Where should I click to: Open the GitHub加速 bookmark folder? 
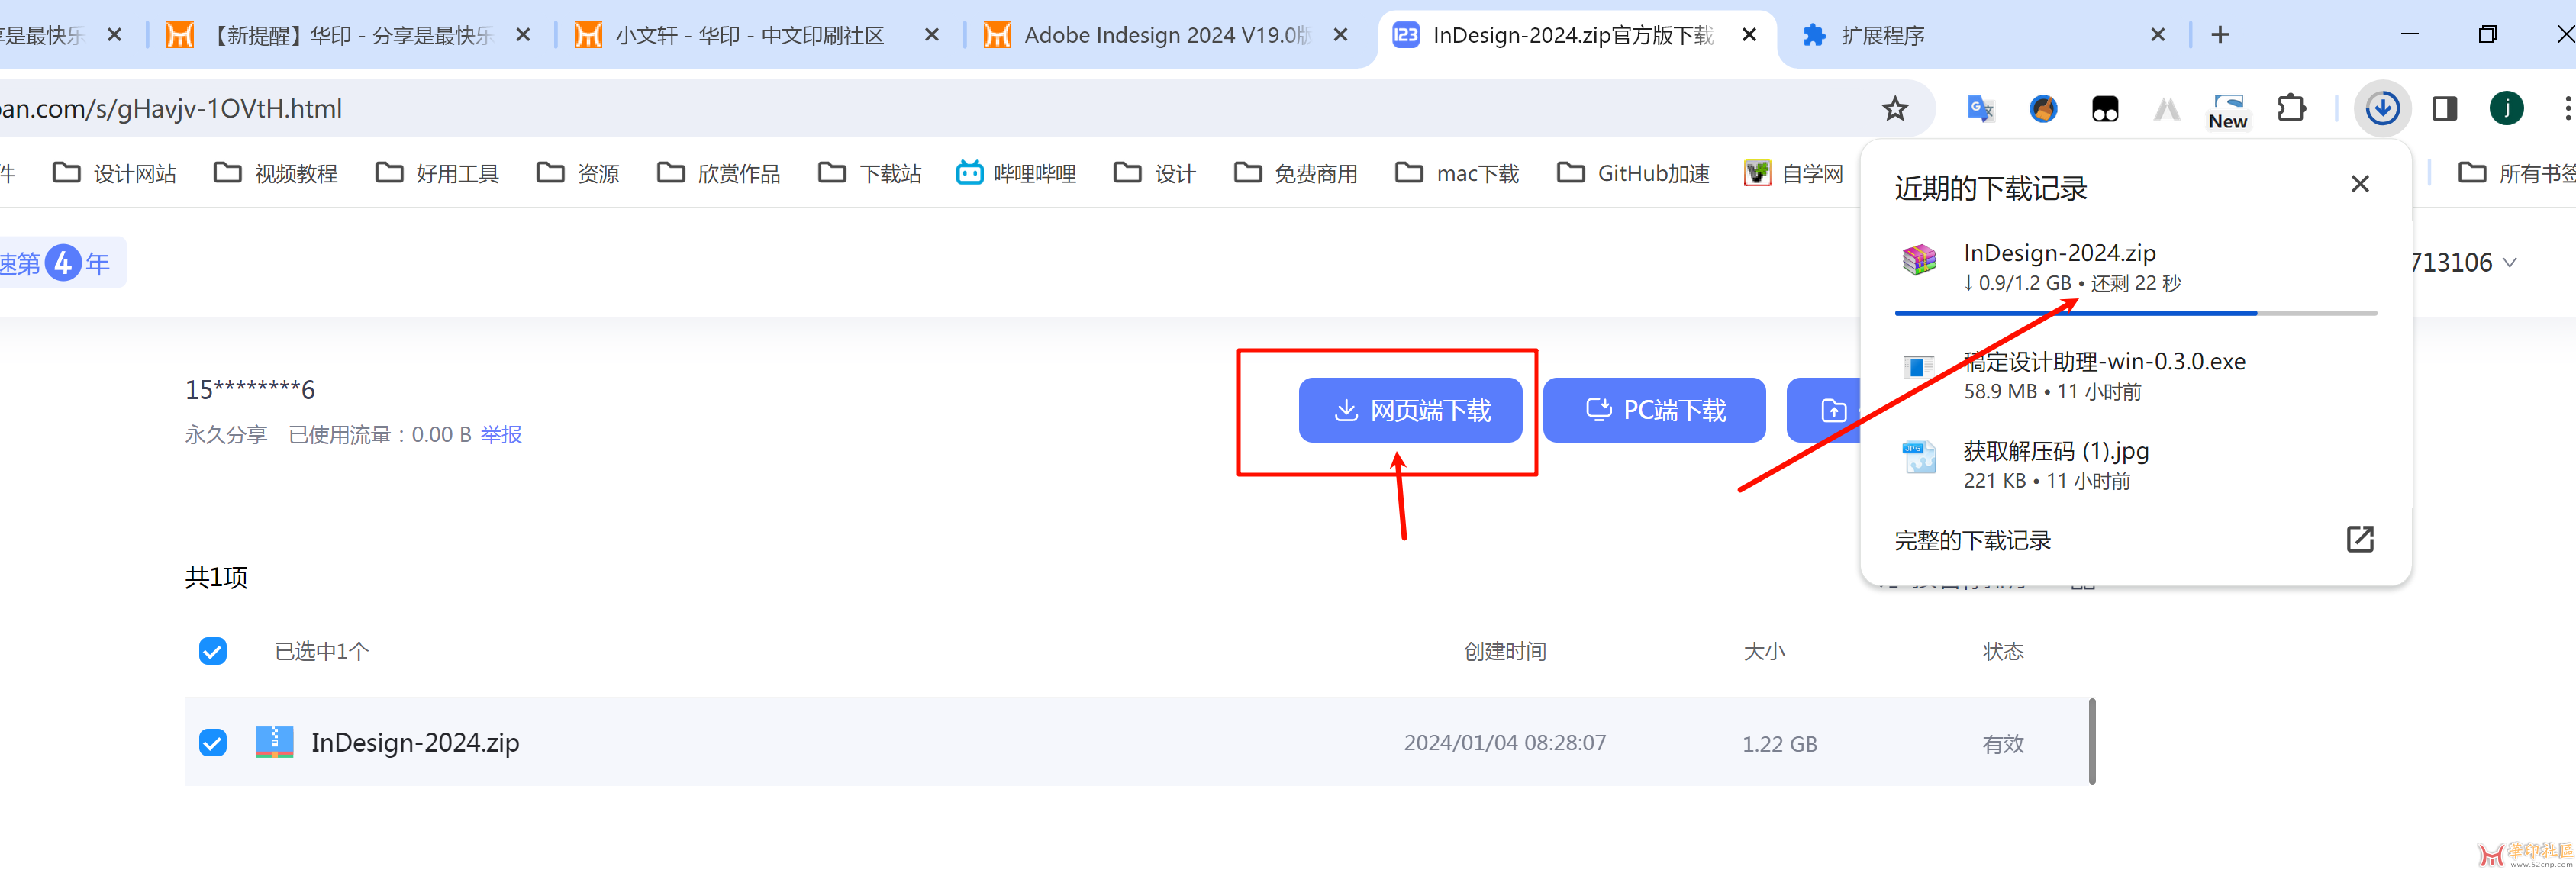pyautogui.click(x=1633, y=173)
